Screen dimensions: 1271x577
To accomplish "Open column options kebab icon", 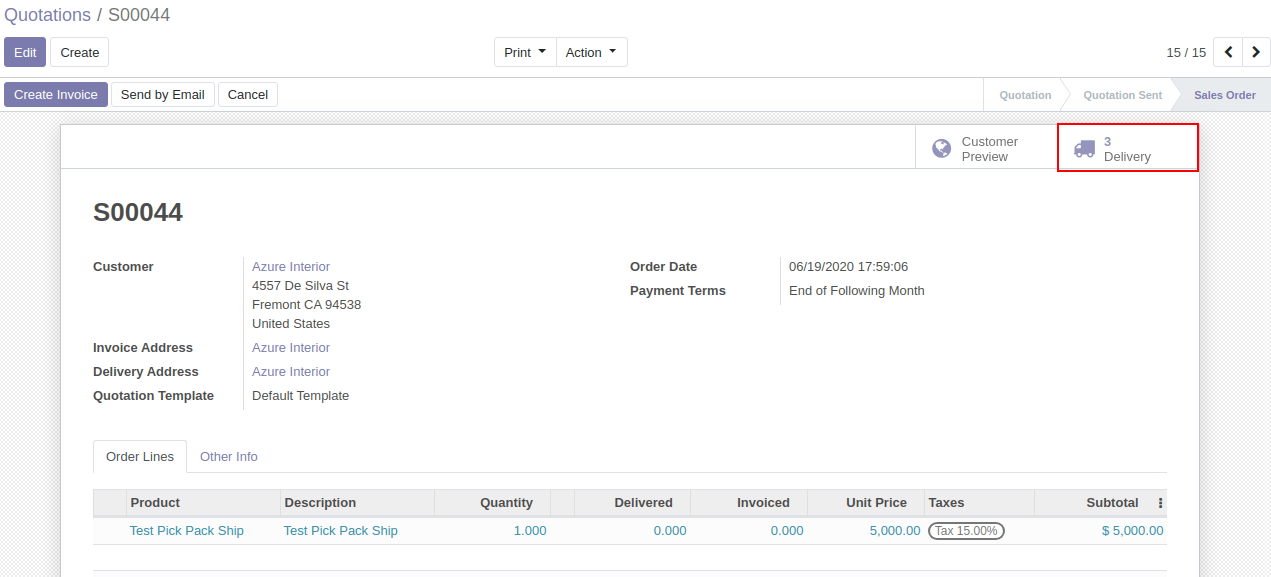I will 1160,503.
